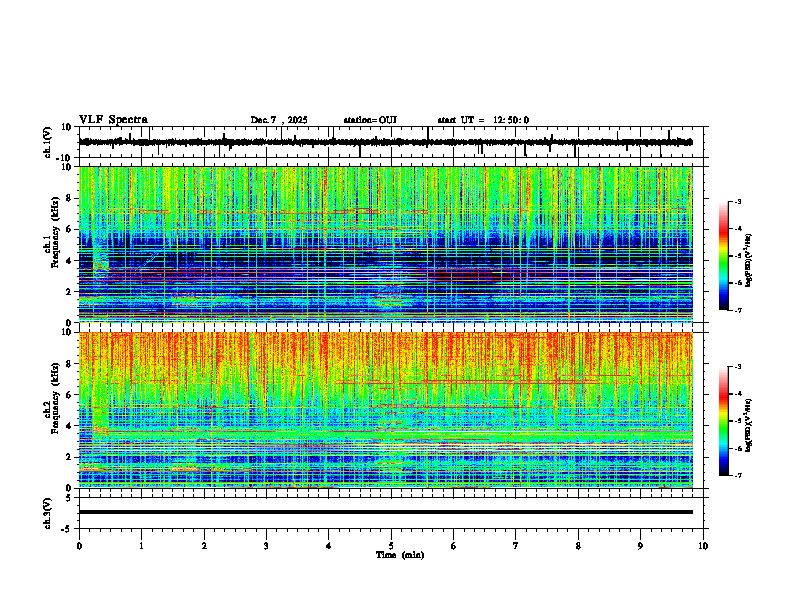
Task: Click the log(PSD) label beside ch.2 colorbar
Action: (x=749, y=425)
